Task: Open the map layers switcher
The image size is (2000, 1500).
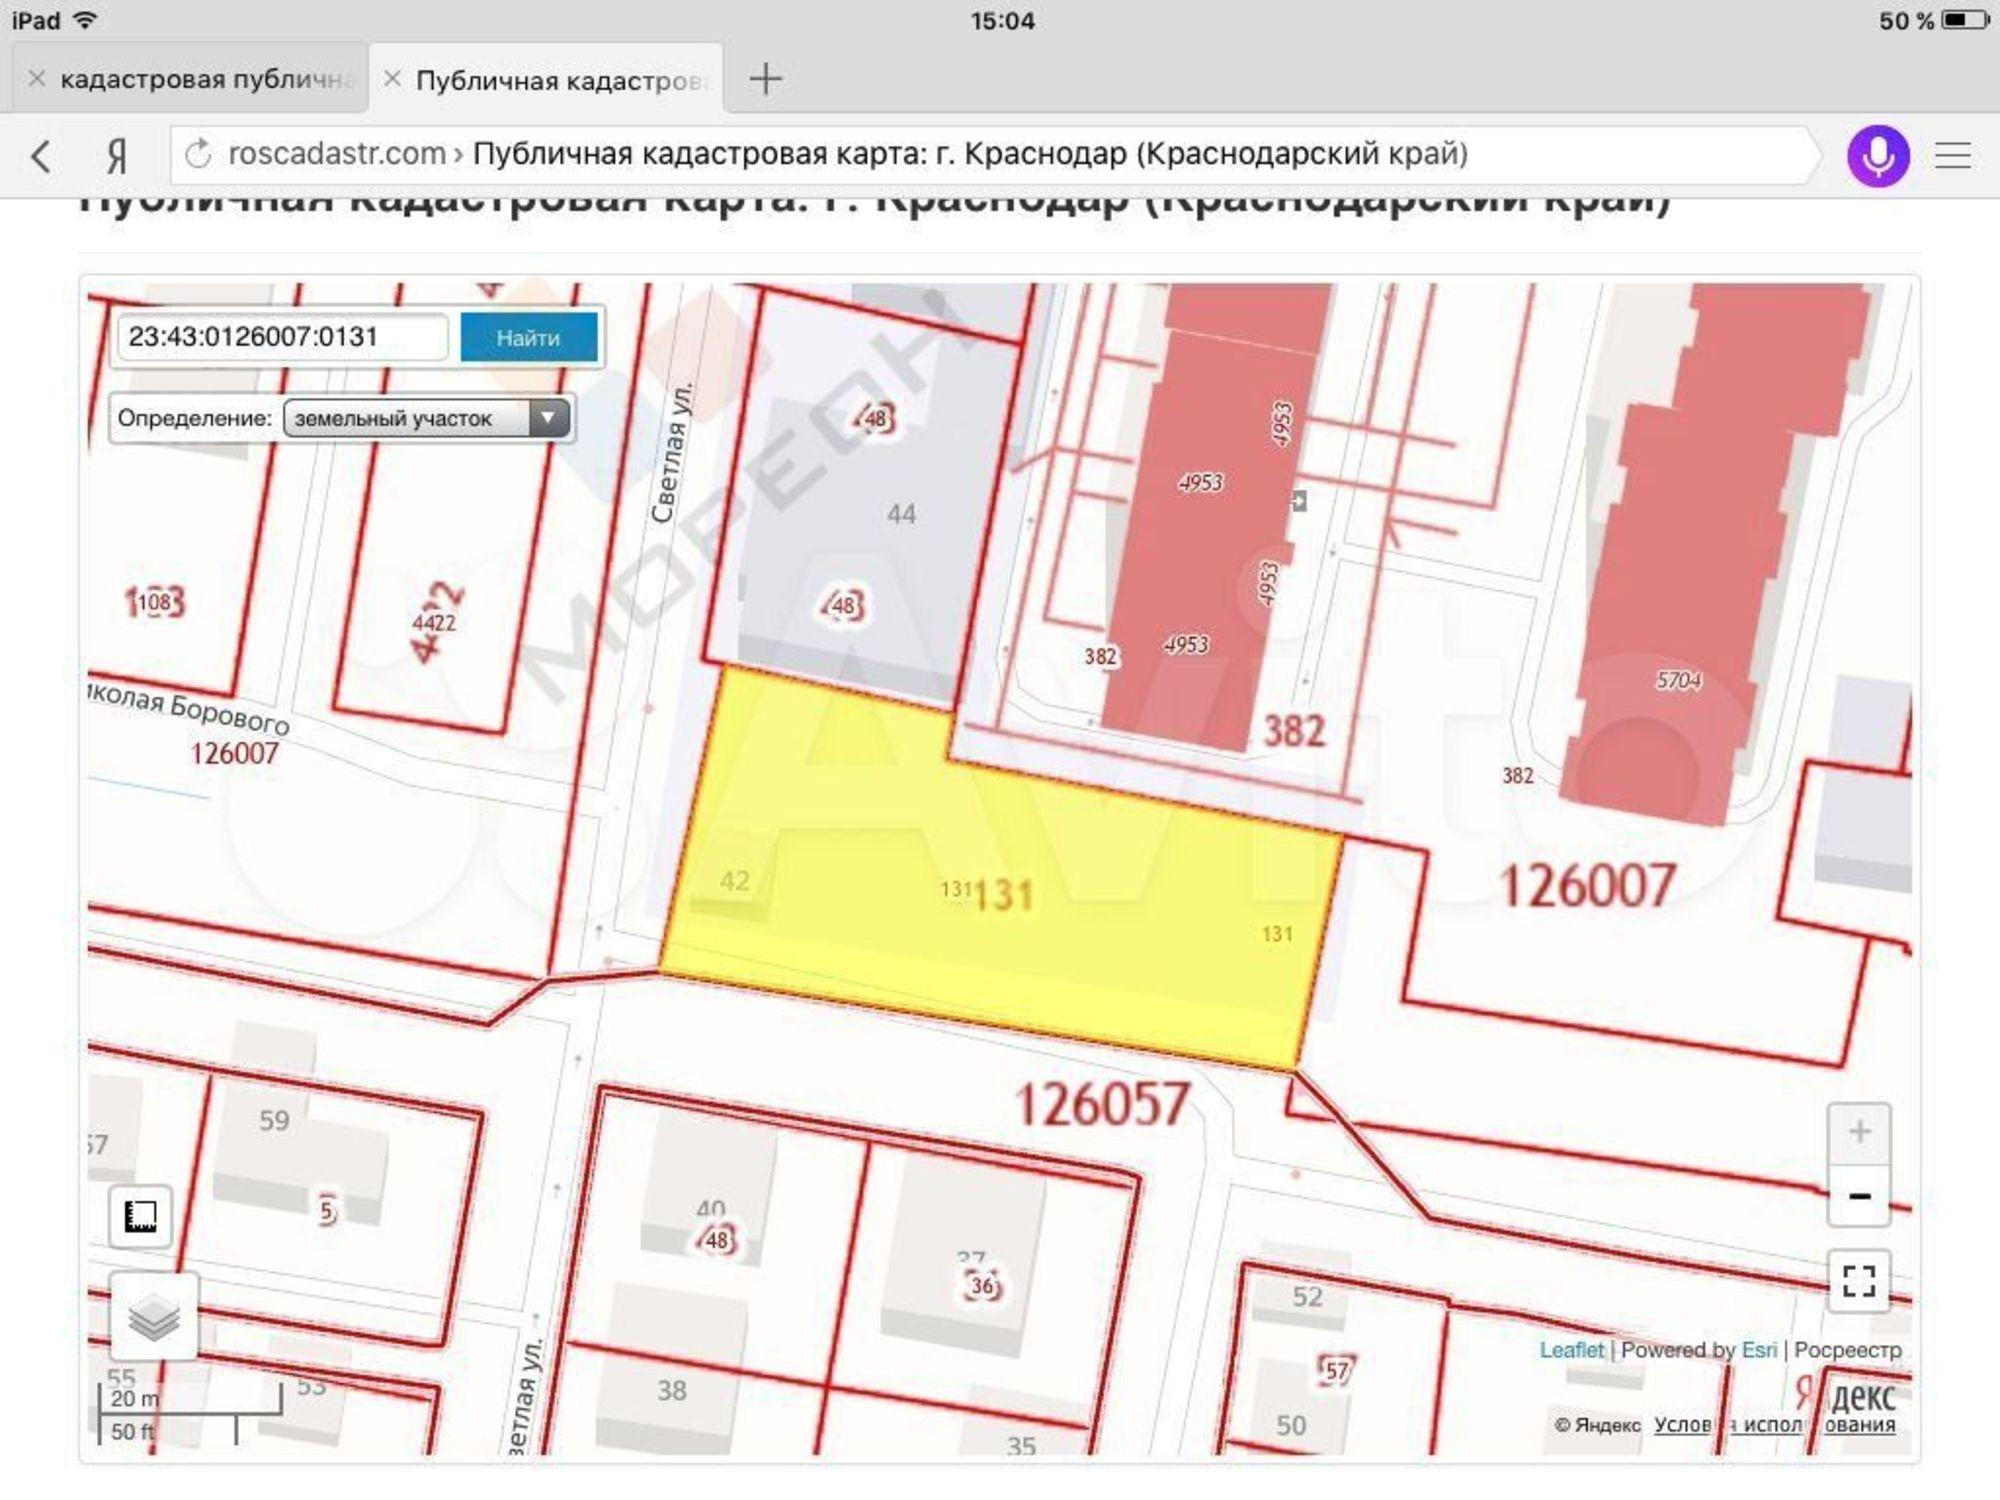Action: tap(153, 1316)
